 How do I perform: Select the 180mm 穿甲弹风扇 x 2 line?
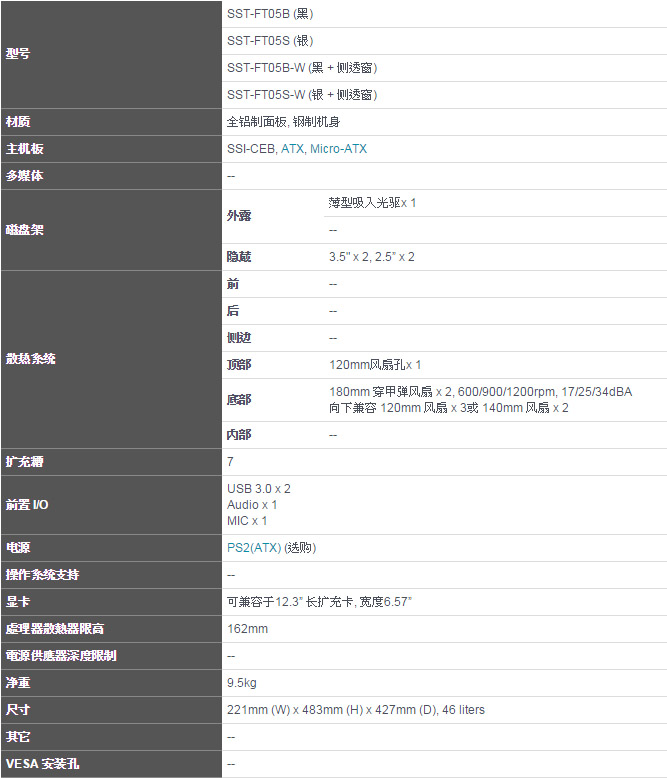[x=480, y=392]
